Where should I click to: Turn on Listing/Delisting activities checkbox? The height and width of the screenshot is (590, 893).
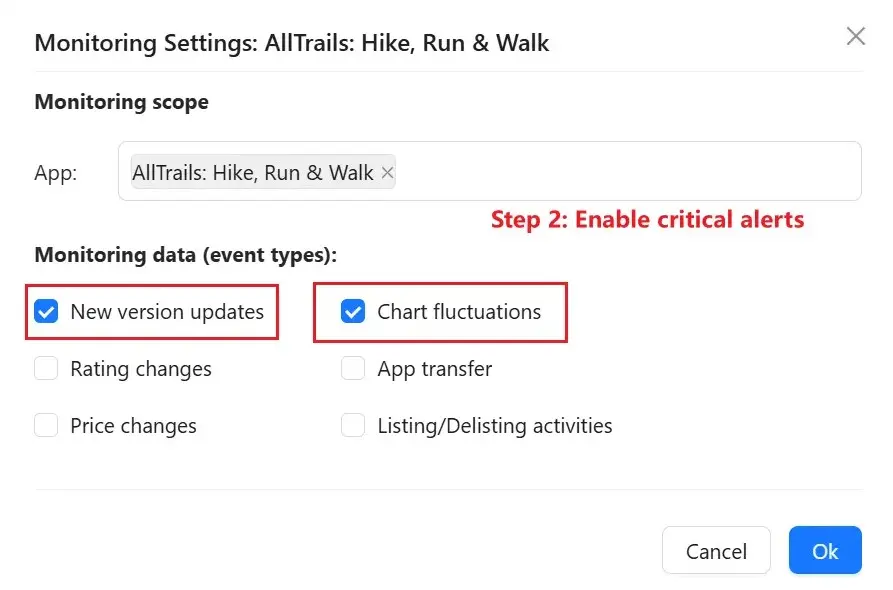pyautogui.click(x=353, y=426)
